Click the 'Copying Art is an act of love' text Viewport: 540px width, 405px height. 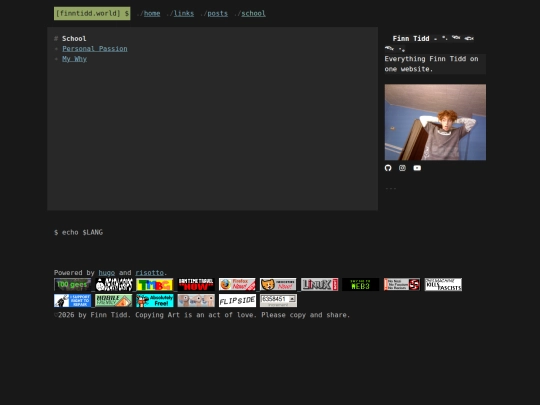coord(196,315)
